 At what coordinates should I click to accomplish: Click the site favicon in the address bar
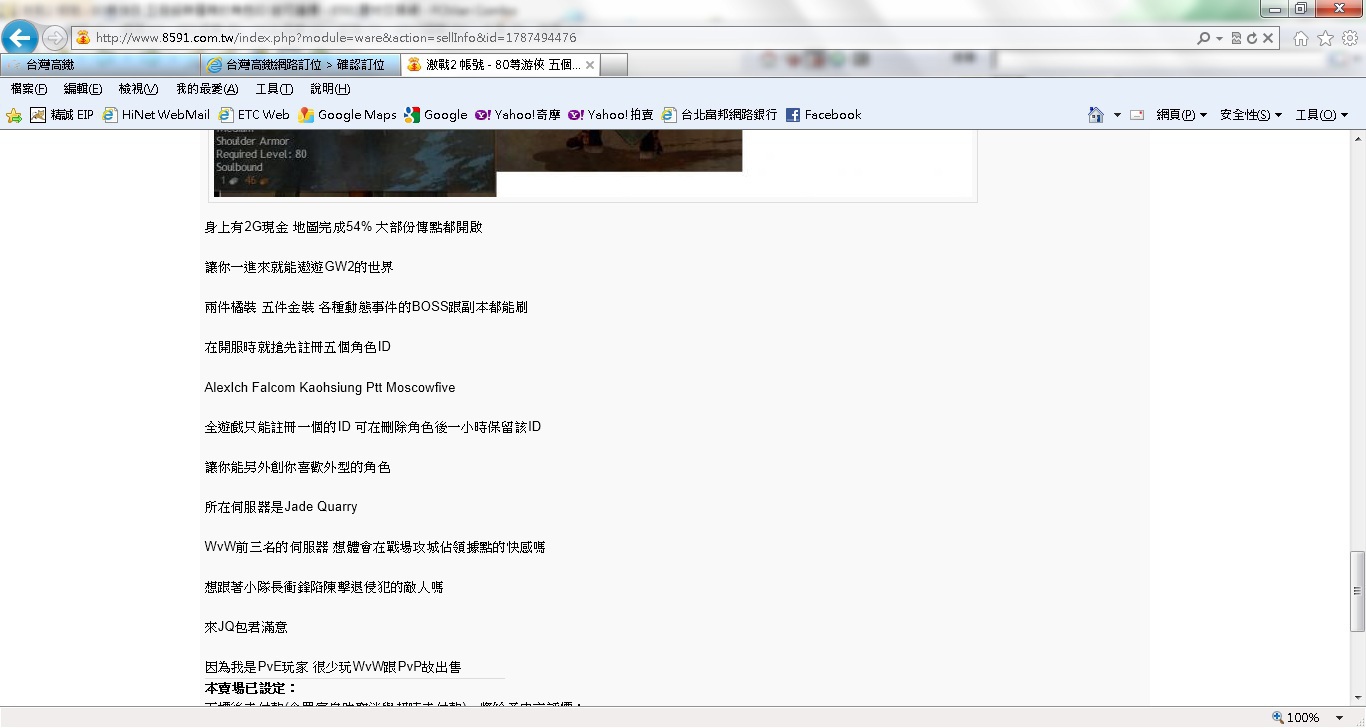click(x=83, y=38)
